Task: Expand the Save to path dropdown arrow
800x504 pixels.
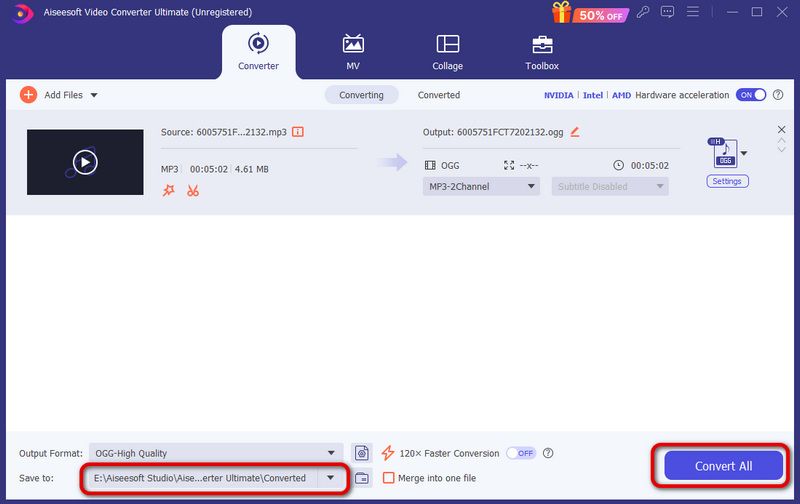Action: tap(330, 478)
